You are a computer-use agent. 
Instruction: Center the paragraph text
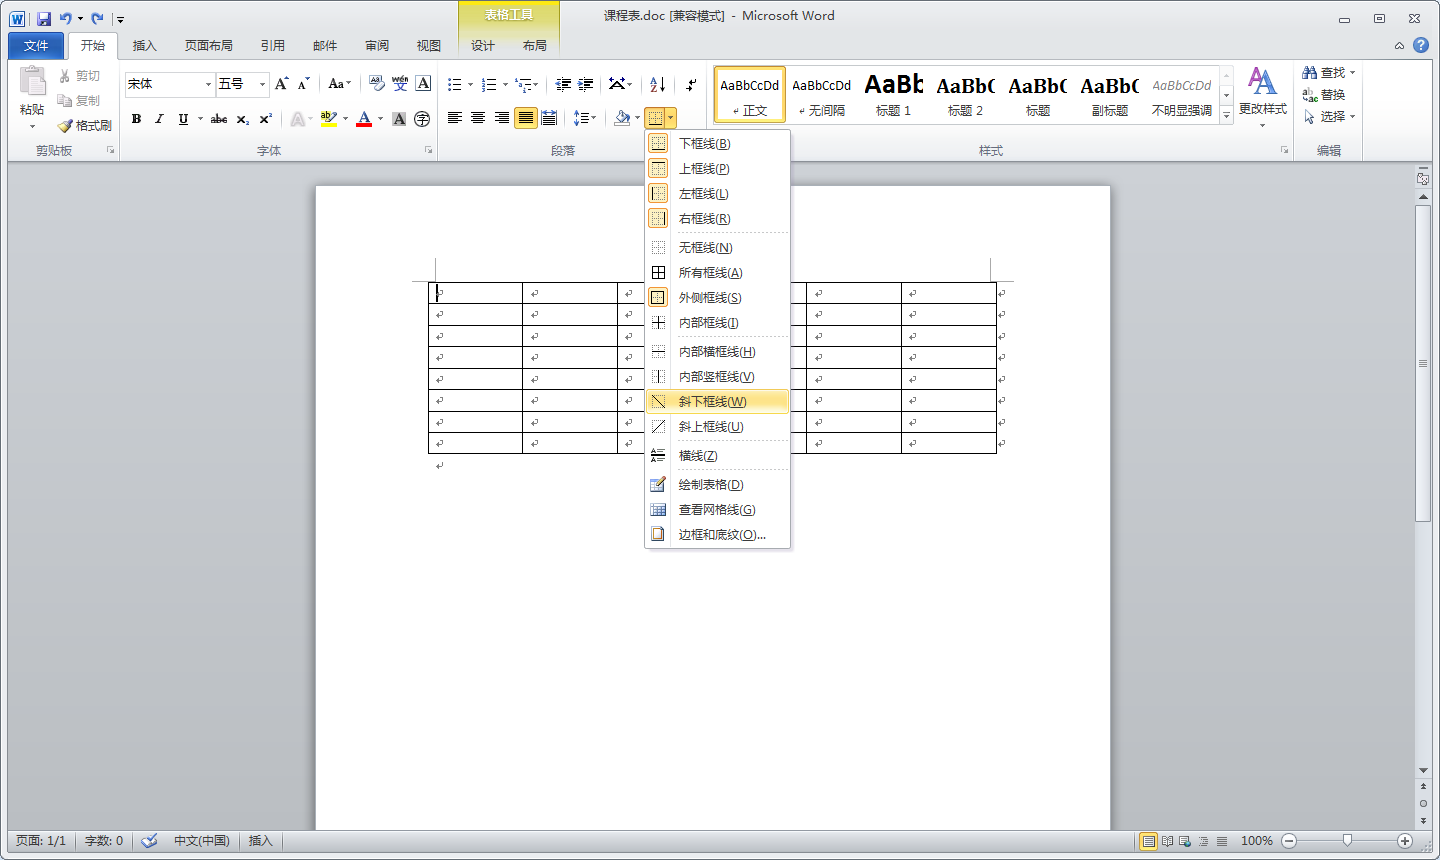[x=478, y=118]
